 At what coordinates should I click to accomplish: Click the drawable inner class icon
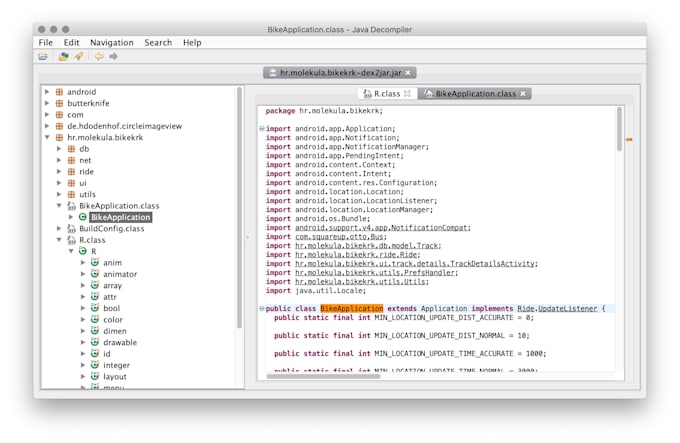tap(95, 342)
